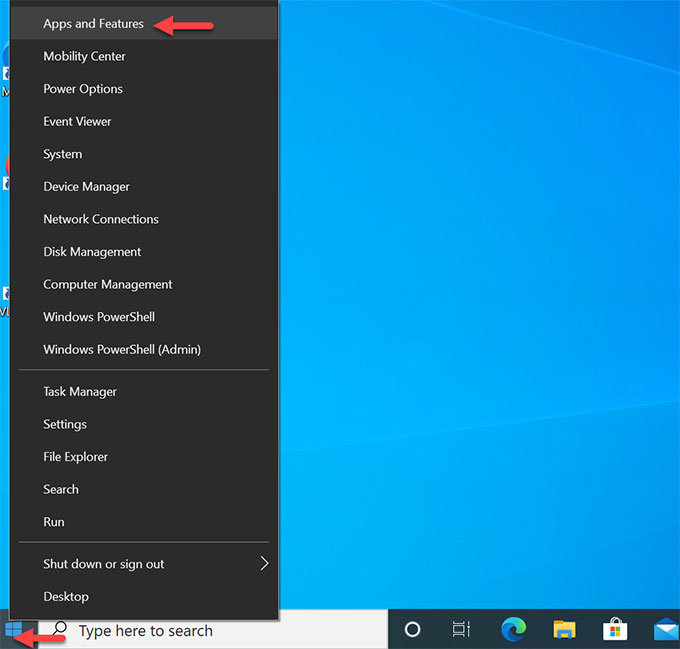Launch Computer Management

click(144, 284)
